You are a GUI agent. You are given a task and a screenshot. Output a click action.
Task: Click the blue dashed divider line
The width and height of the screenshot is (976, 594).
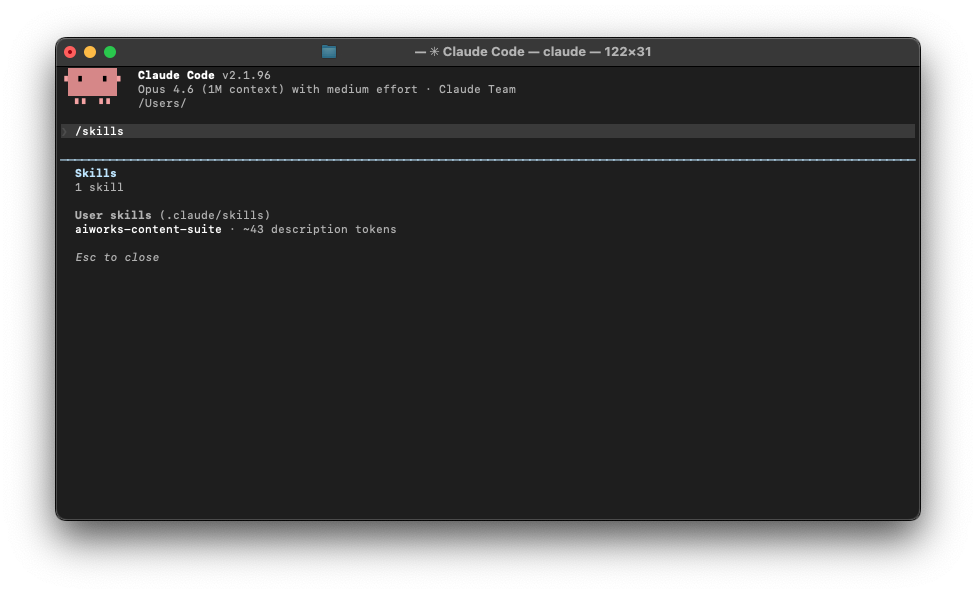[x=488, y=158]
